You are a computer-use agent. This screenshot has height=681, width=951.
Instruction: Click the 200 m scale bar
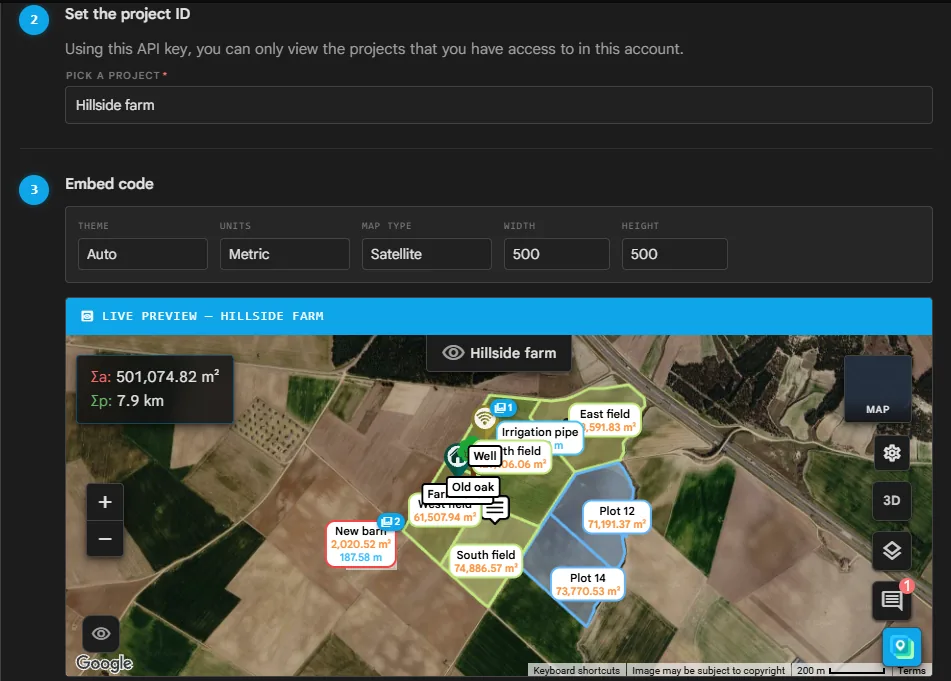pos(841,671)
